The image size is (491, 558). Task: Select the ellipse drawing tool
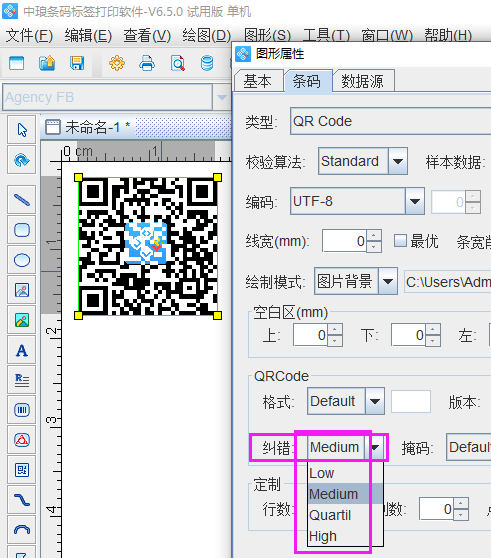pyautogui.click(x=22, y=260)
